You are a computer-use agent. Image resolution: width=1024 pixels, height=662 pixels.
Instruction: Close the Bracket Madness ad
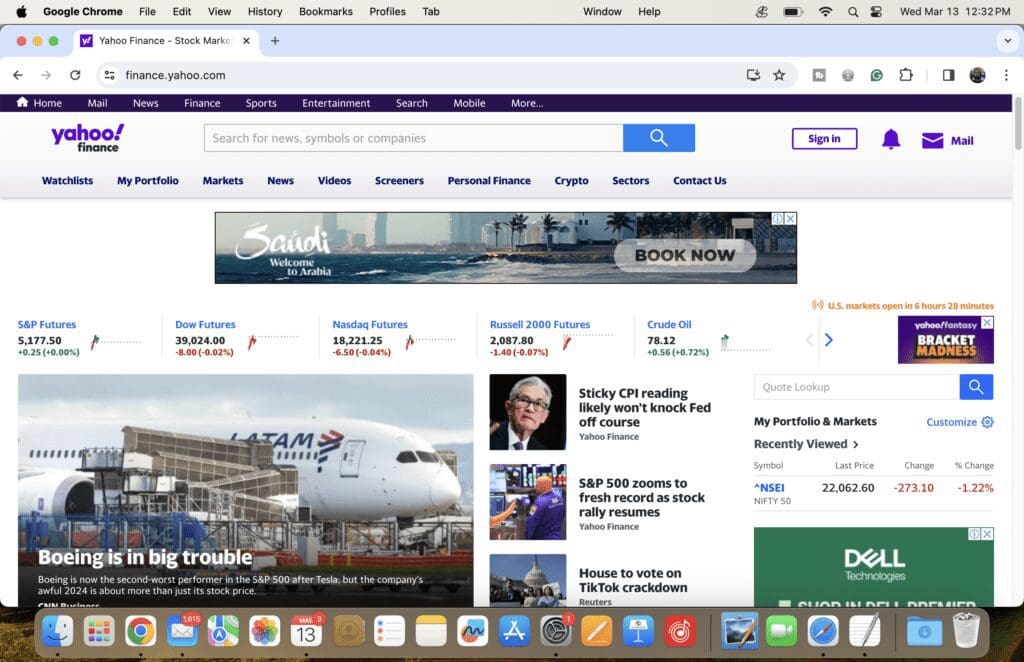987,323
